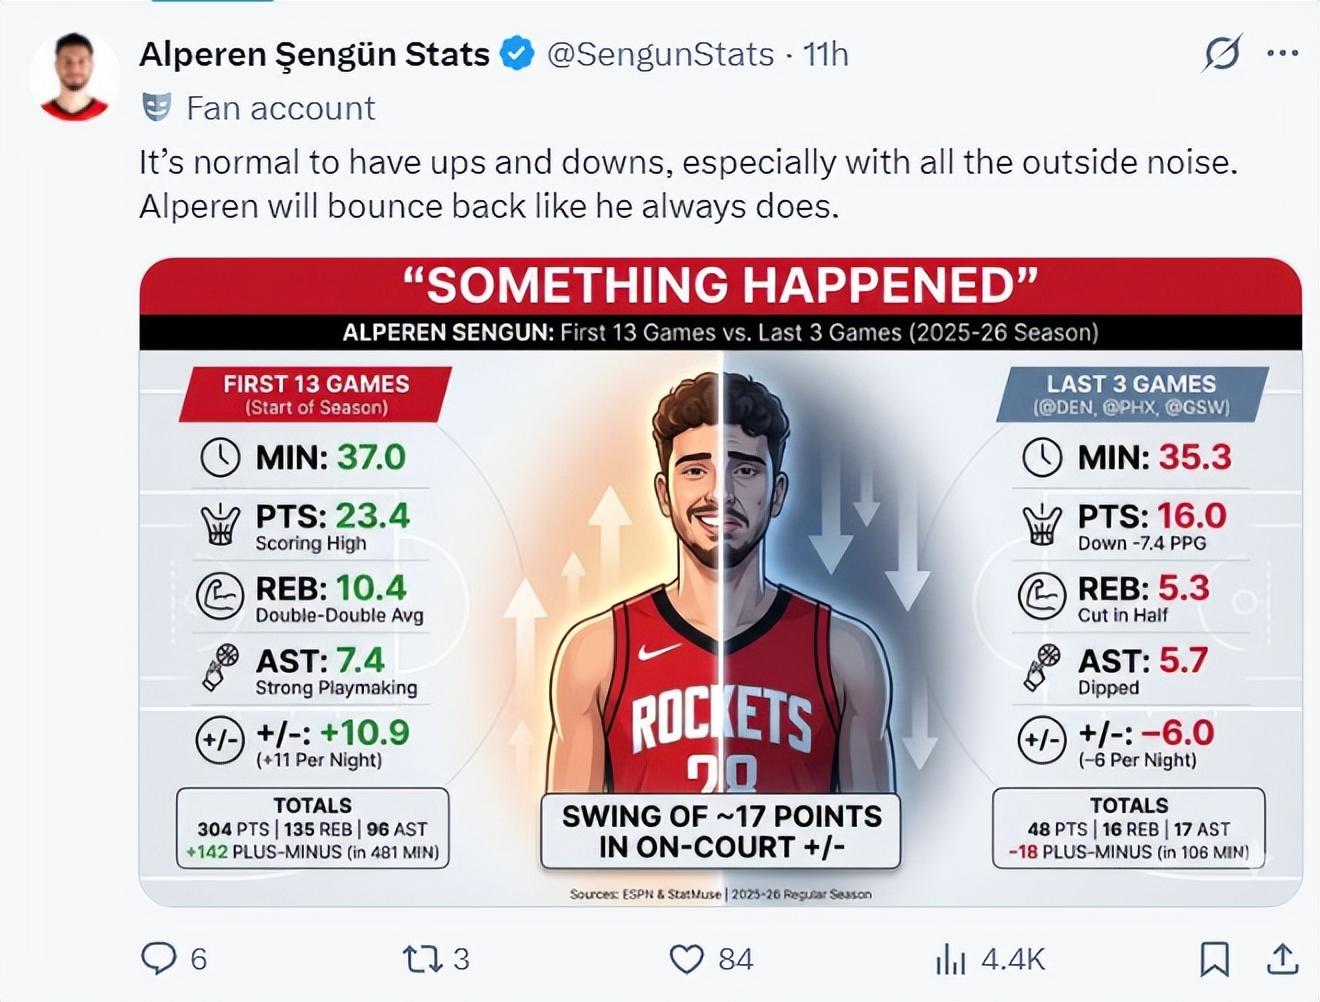Screen dimensions: 1320x1002
Task: Click the Alperen Şengün Stats display name
Action: (314, 54)
